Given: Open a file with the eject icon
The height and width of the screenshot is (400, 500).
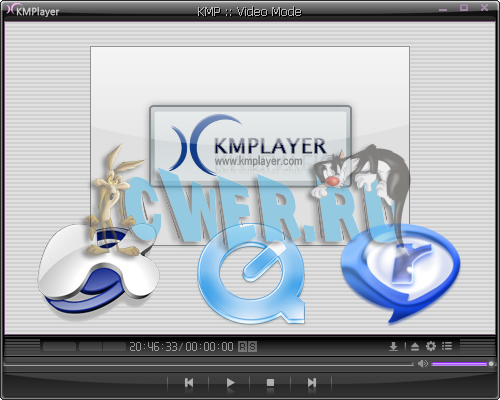Looking at the screenshot, I should [x=415, y=347].
